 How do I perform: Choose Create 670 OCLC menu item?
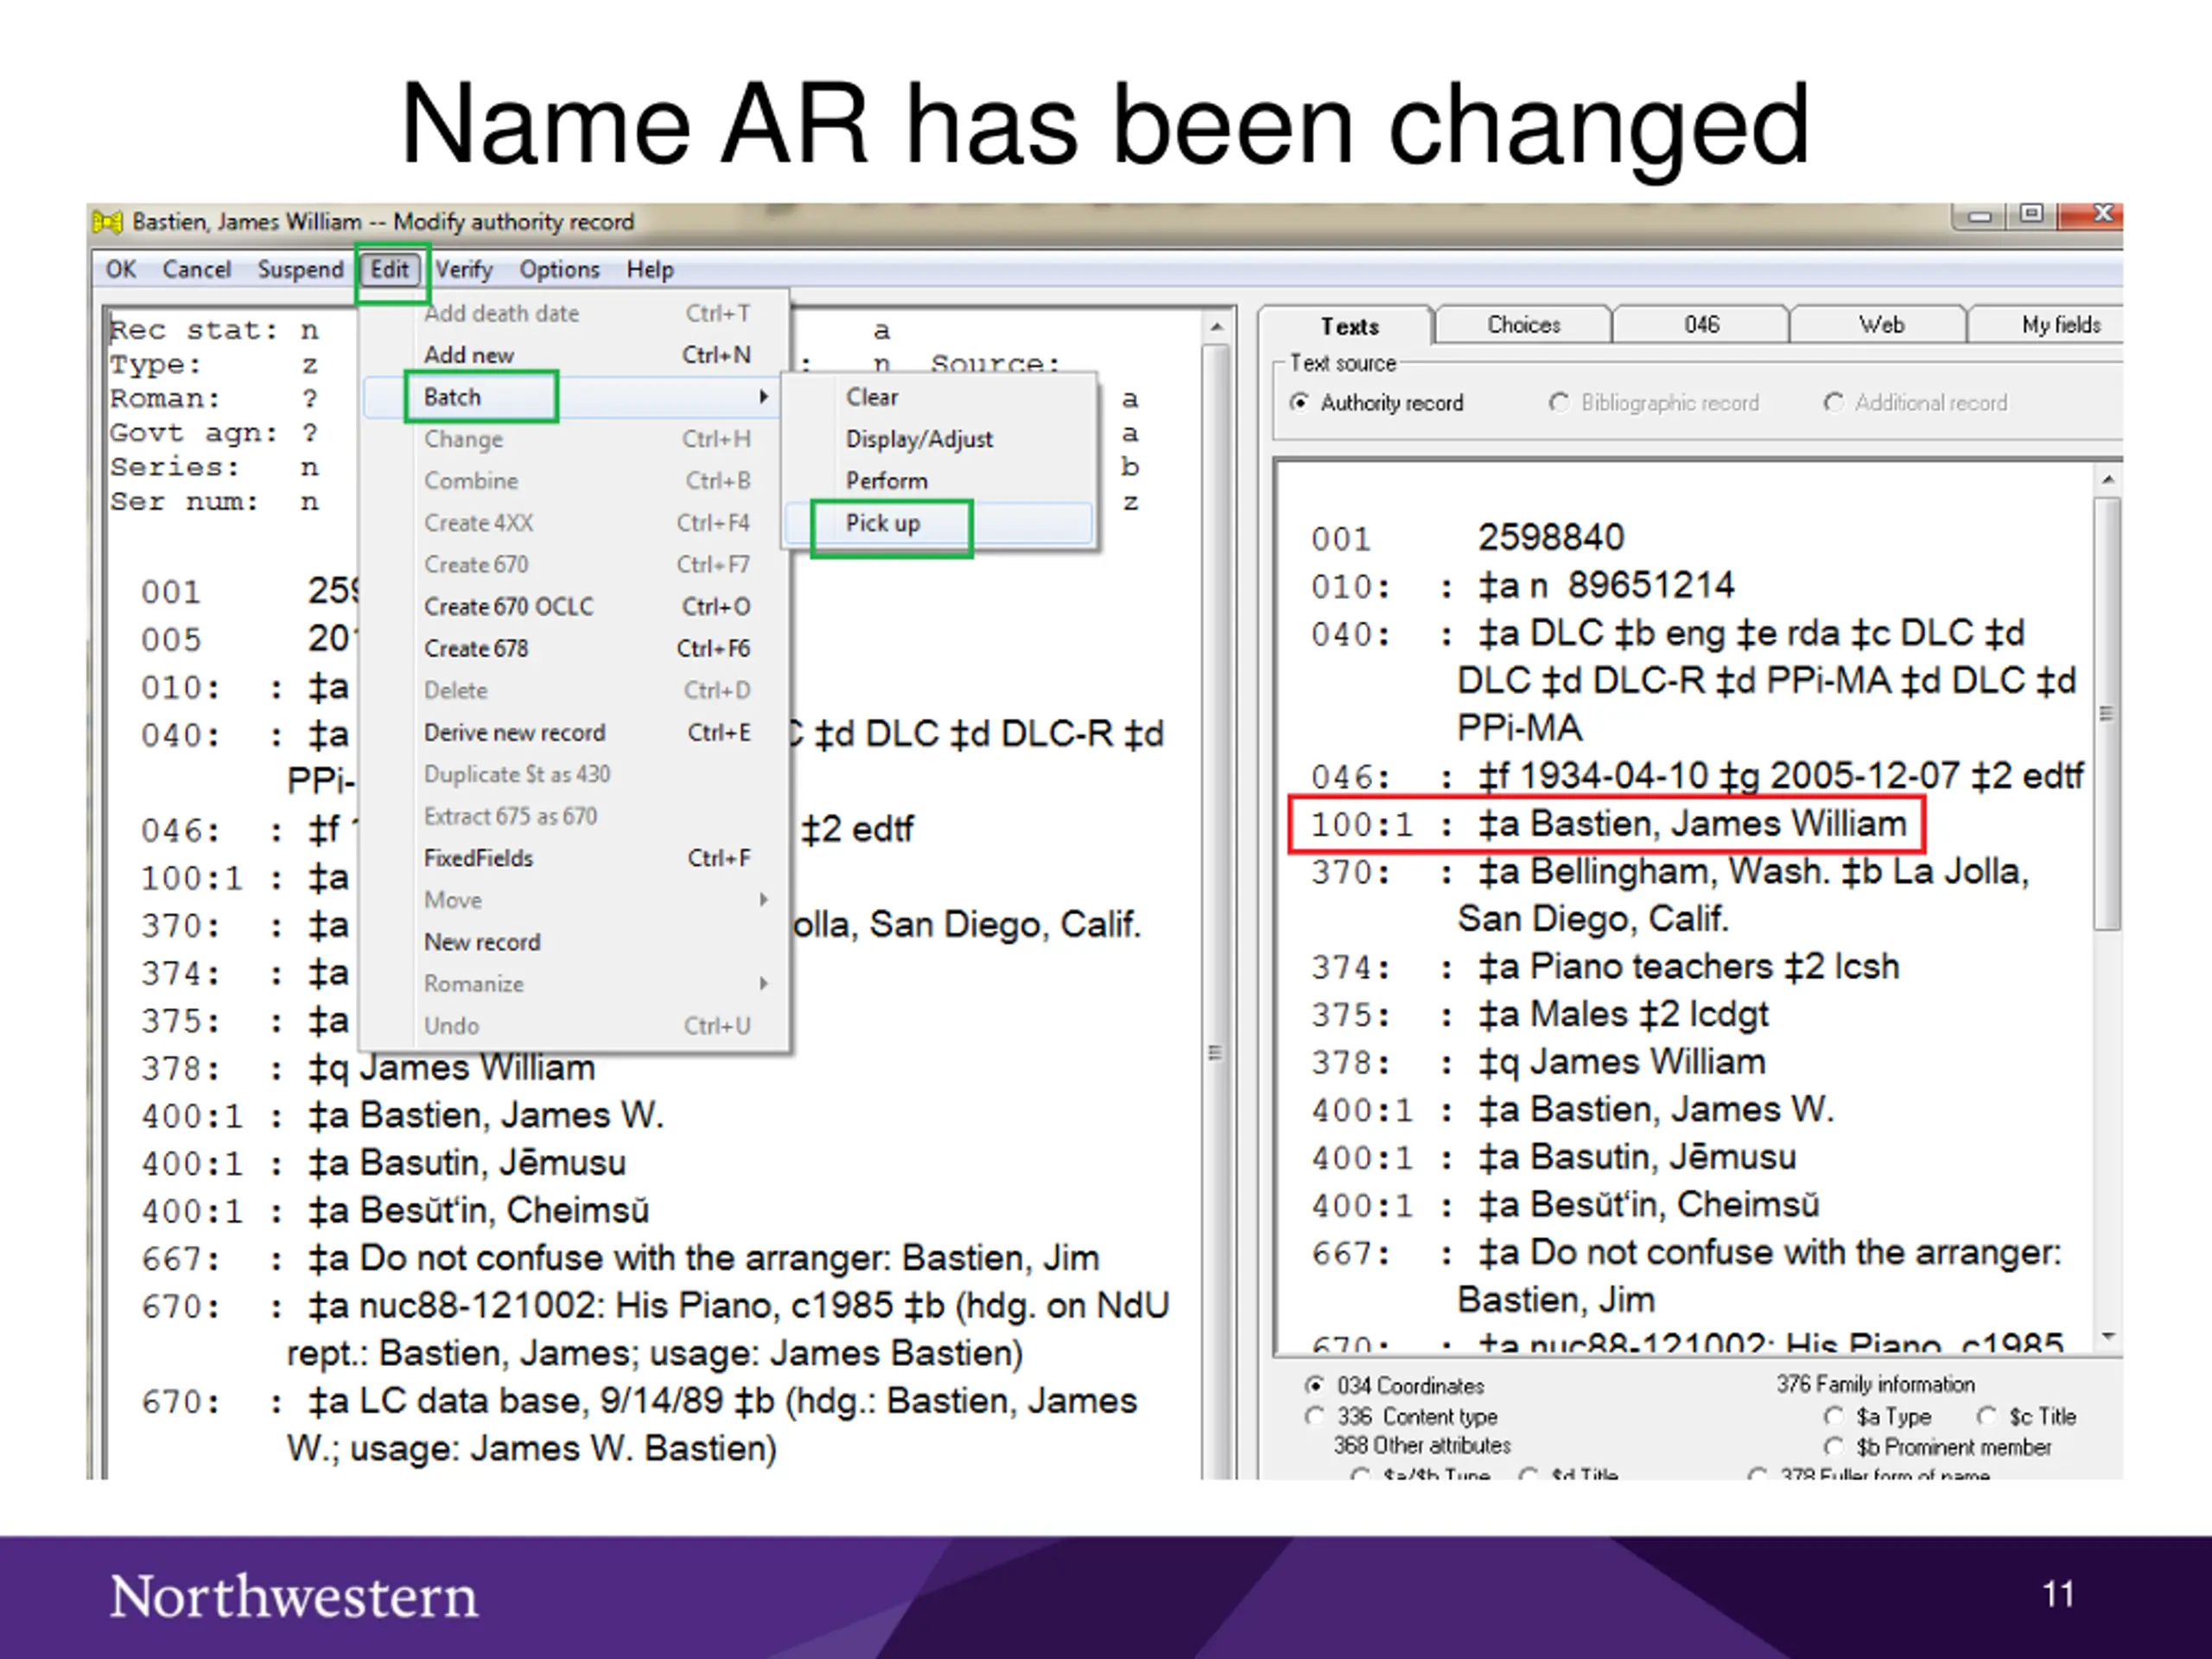click(x=576, y=607)
